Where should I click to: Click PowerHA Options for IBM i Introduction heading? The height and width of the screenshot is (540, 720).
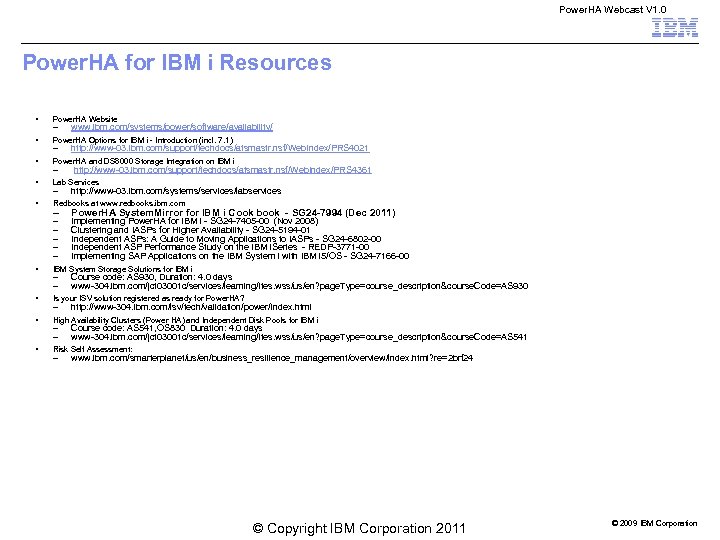click(x=143, y=140)
